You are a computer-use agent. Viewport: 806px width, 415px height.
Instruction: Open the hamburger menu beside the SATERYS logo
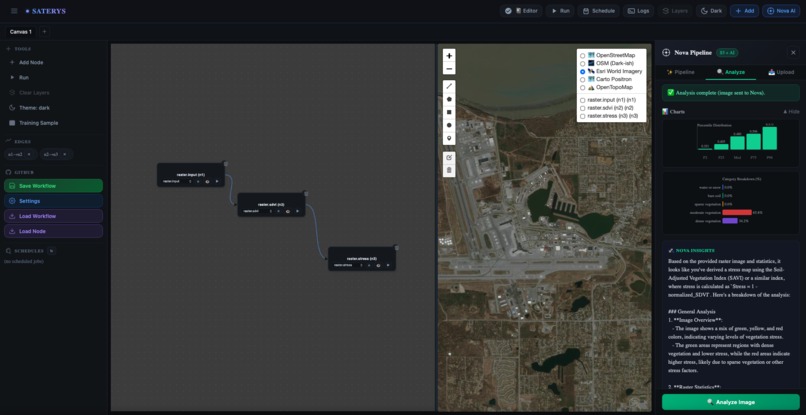(14, 11)
